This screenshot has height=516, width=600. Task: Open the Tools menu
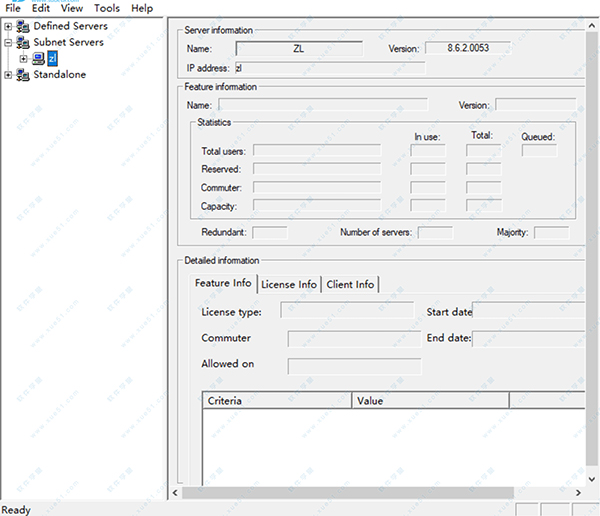coord(106,8)
